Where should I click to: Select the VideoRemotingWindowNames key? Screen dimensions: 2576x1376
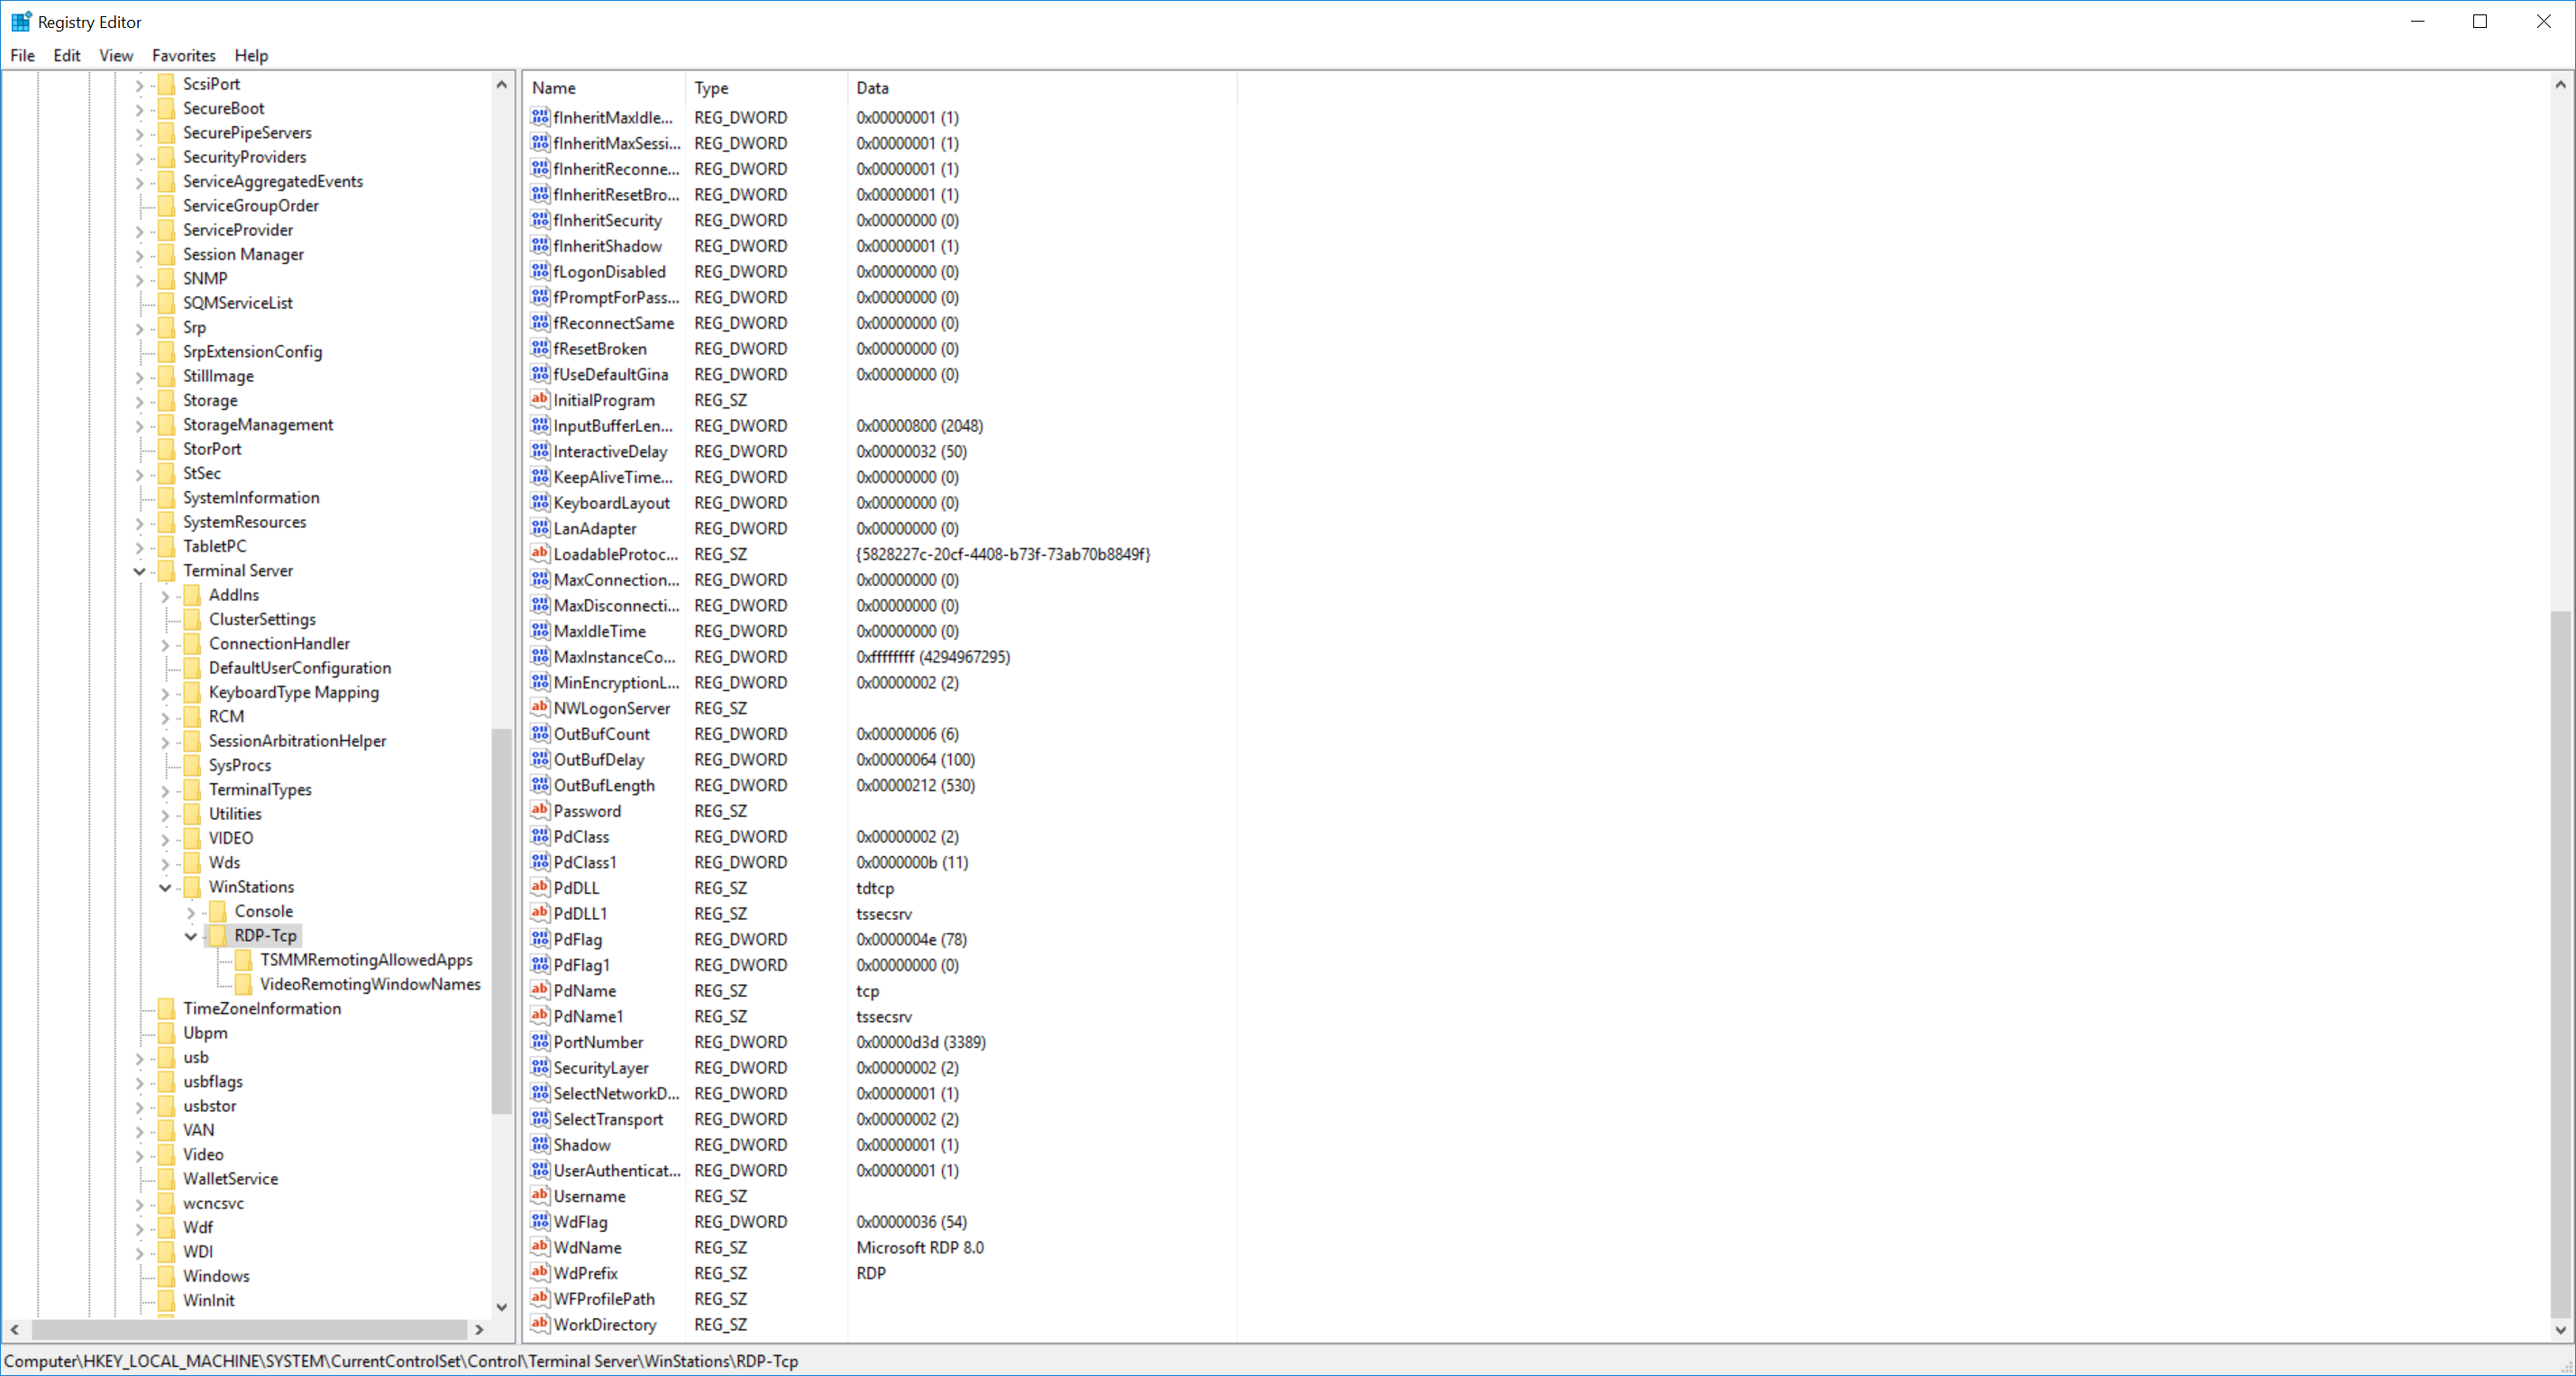370,984
